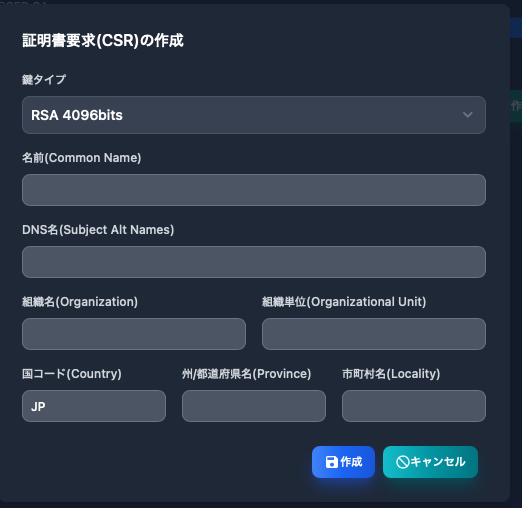Click the 作成 create button

coord(343,462)
